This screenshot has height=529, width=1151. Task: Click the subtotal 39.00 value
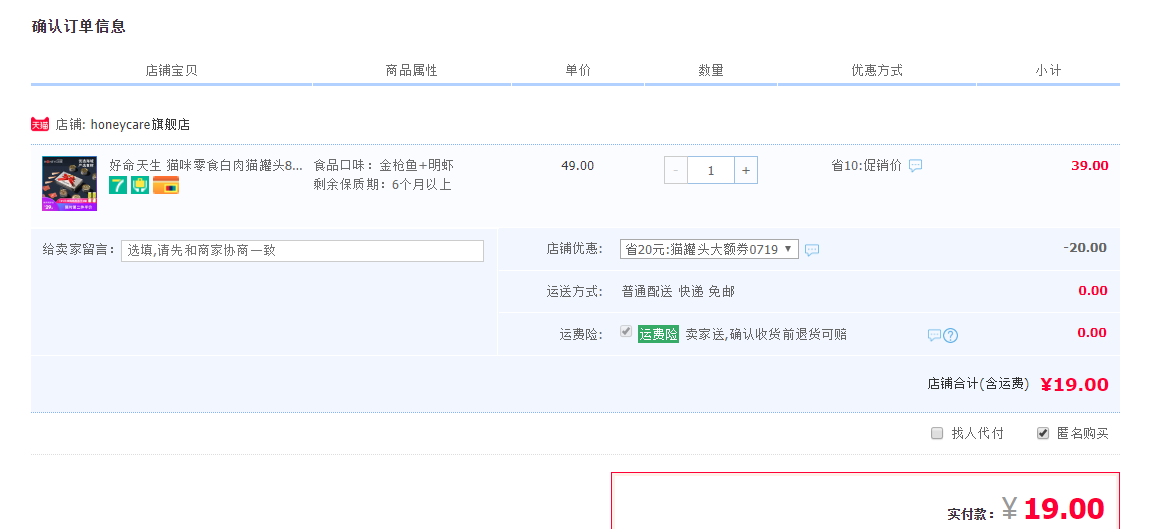point(1089,166)
